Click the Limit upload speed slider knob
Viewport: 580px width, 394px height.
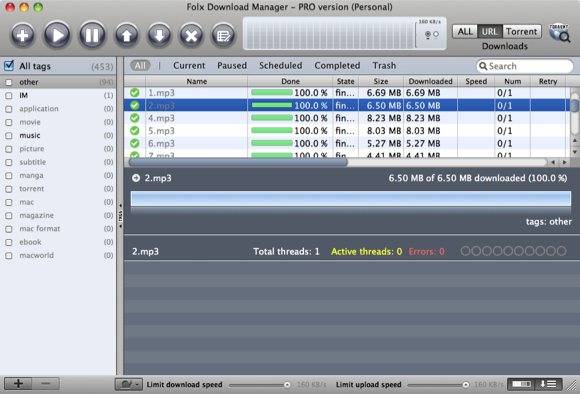point(466,385)
